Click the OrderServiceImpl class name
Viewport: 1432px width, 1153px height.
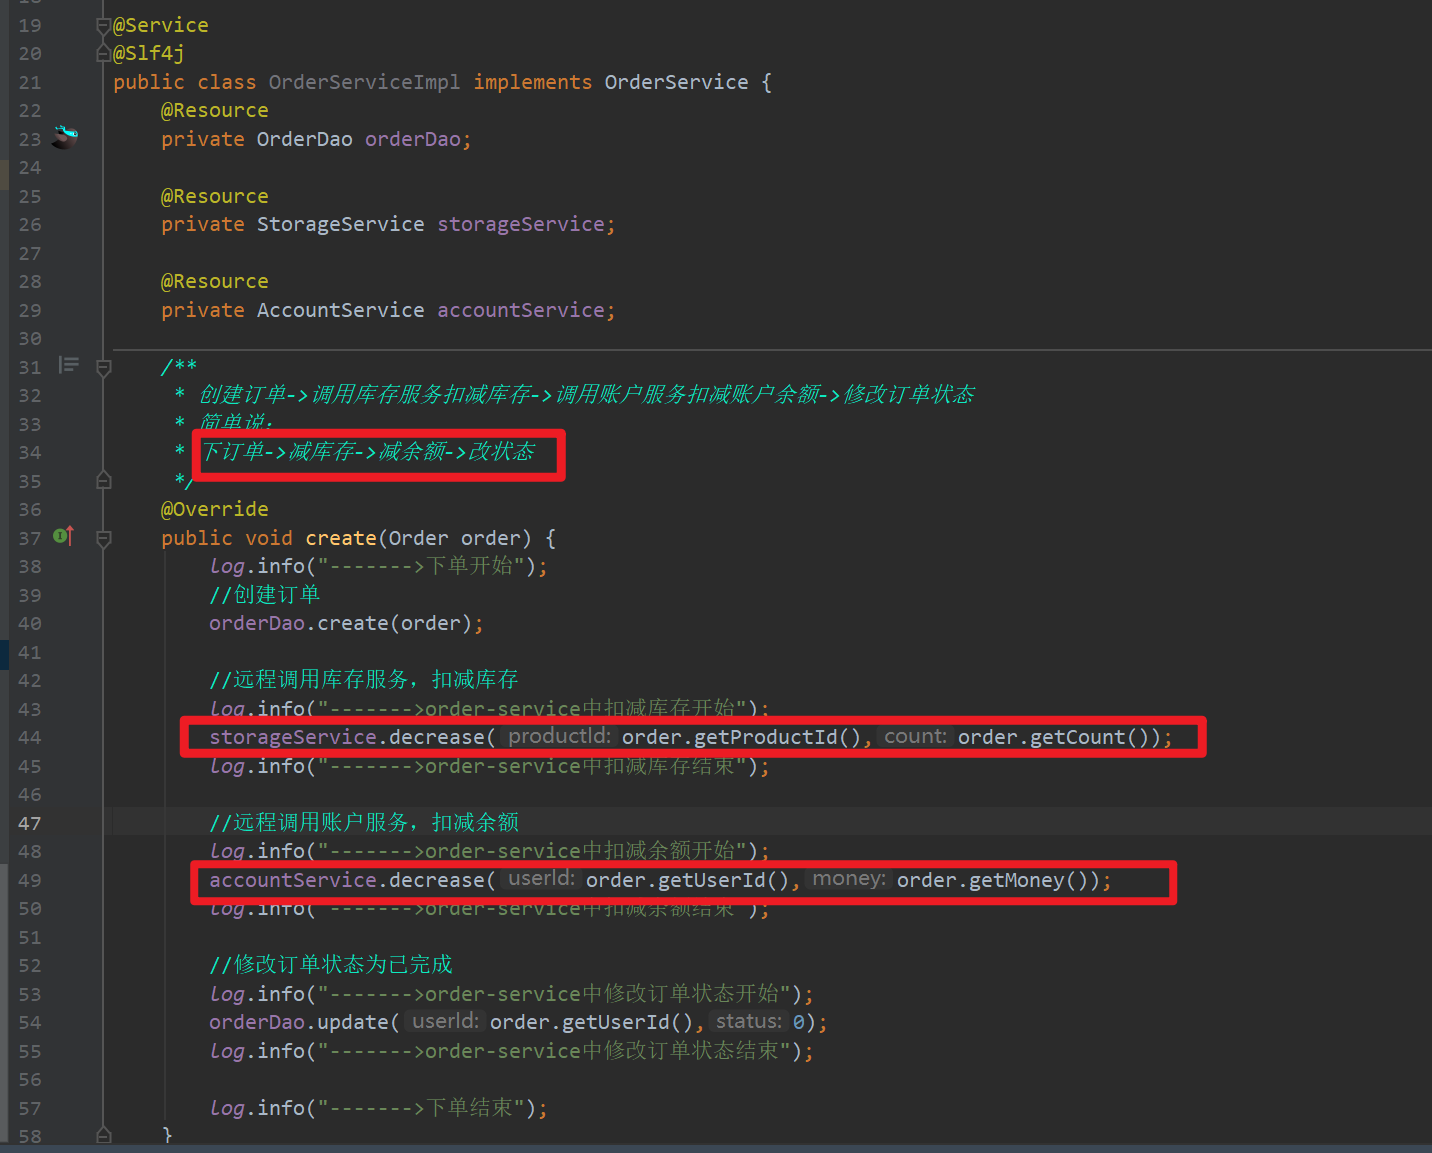pos(364,82)
